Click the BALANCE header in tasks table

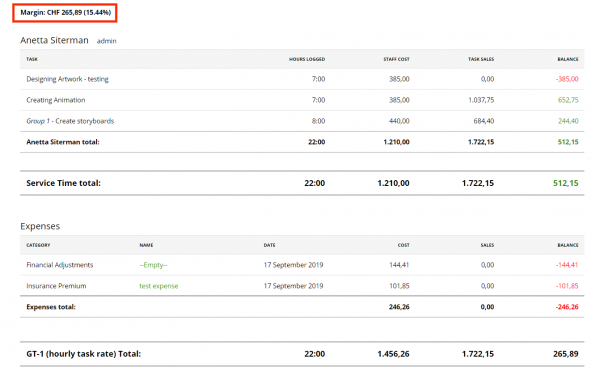click(x=568, y=59)
